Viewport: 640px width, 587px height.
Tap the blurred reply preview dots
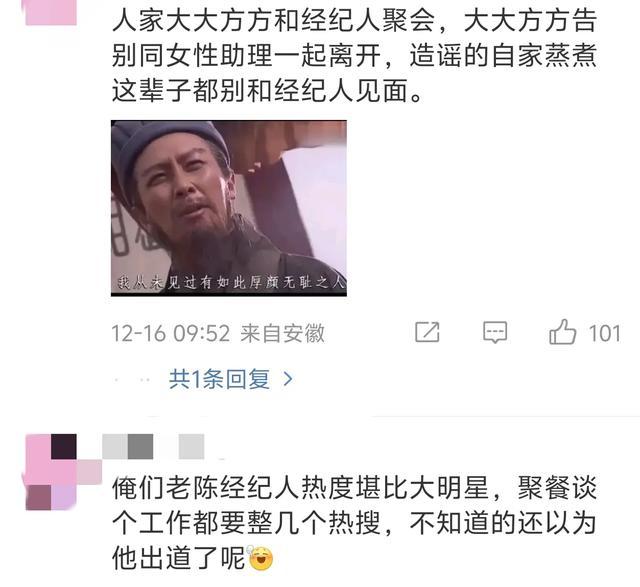tap(133, 380)
